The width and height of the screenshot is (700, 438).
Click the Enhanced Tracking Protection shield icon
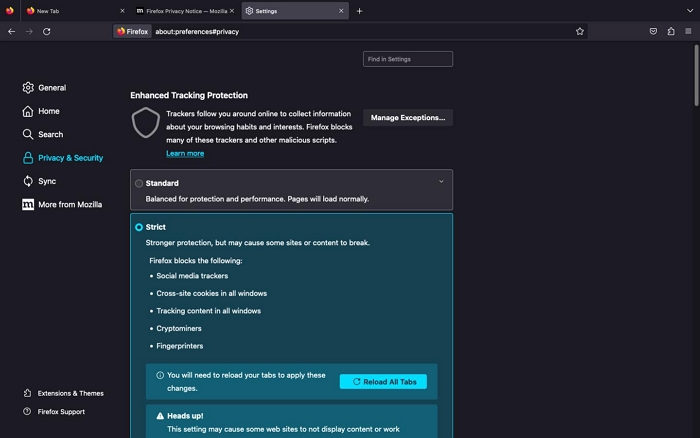[146, 122]
